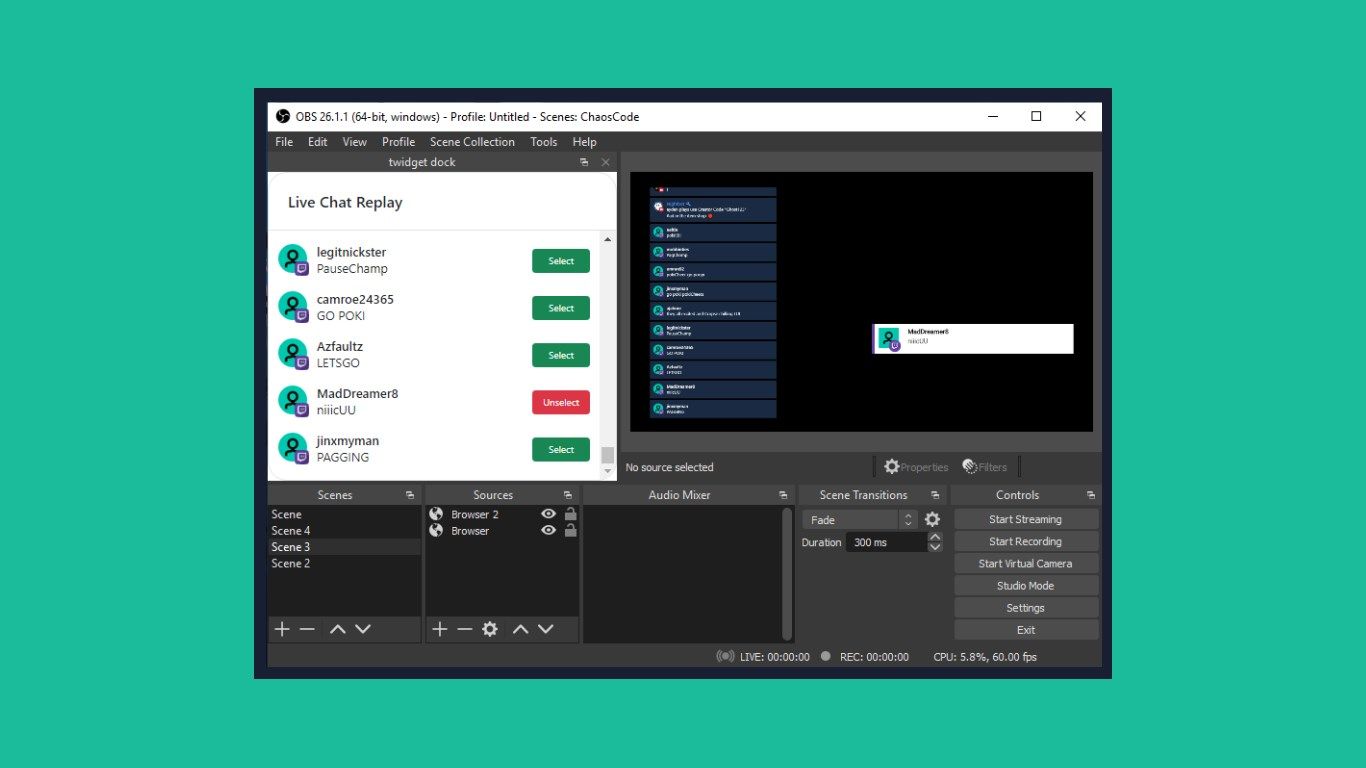
Task: Click chat list scrollbar up arrow
Action: pyautogui.click(x=608, y=240)
